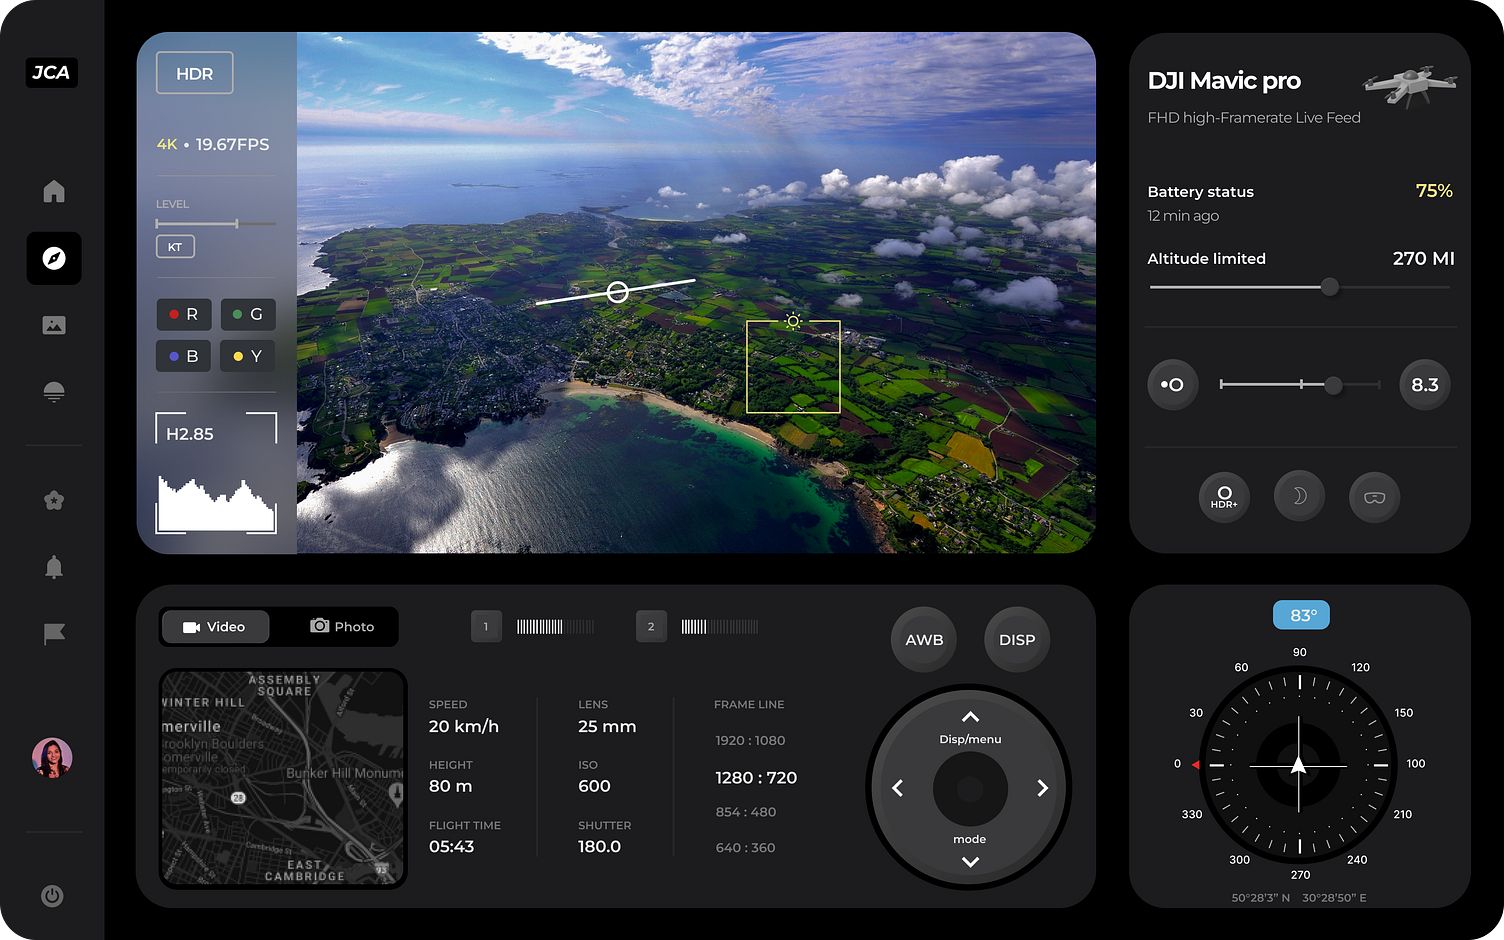Open FPV goggles view icon
Screen dimensions: 1504x940
pos(1374,496)
